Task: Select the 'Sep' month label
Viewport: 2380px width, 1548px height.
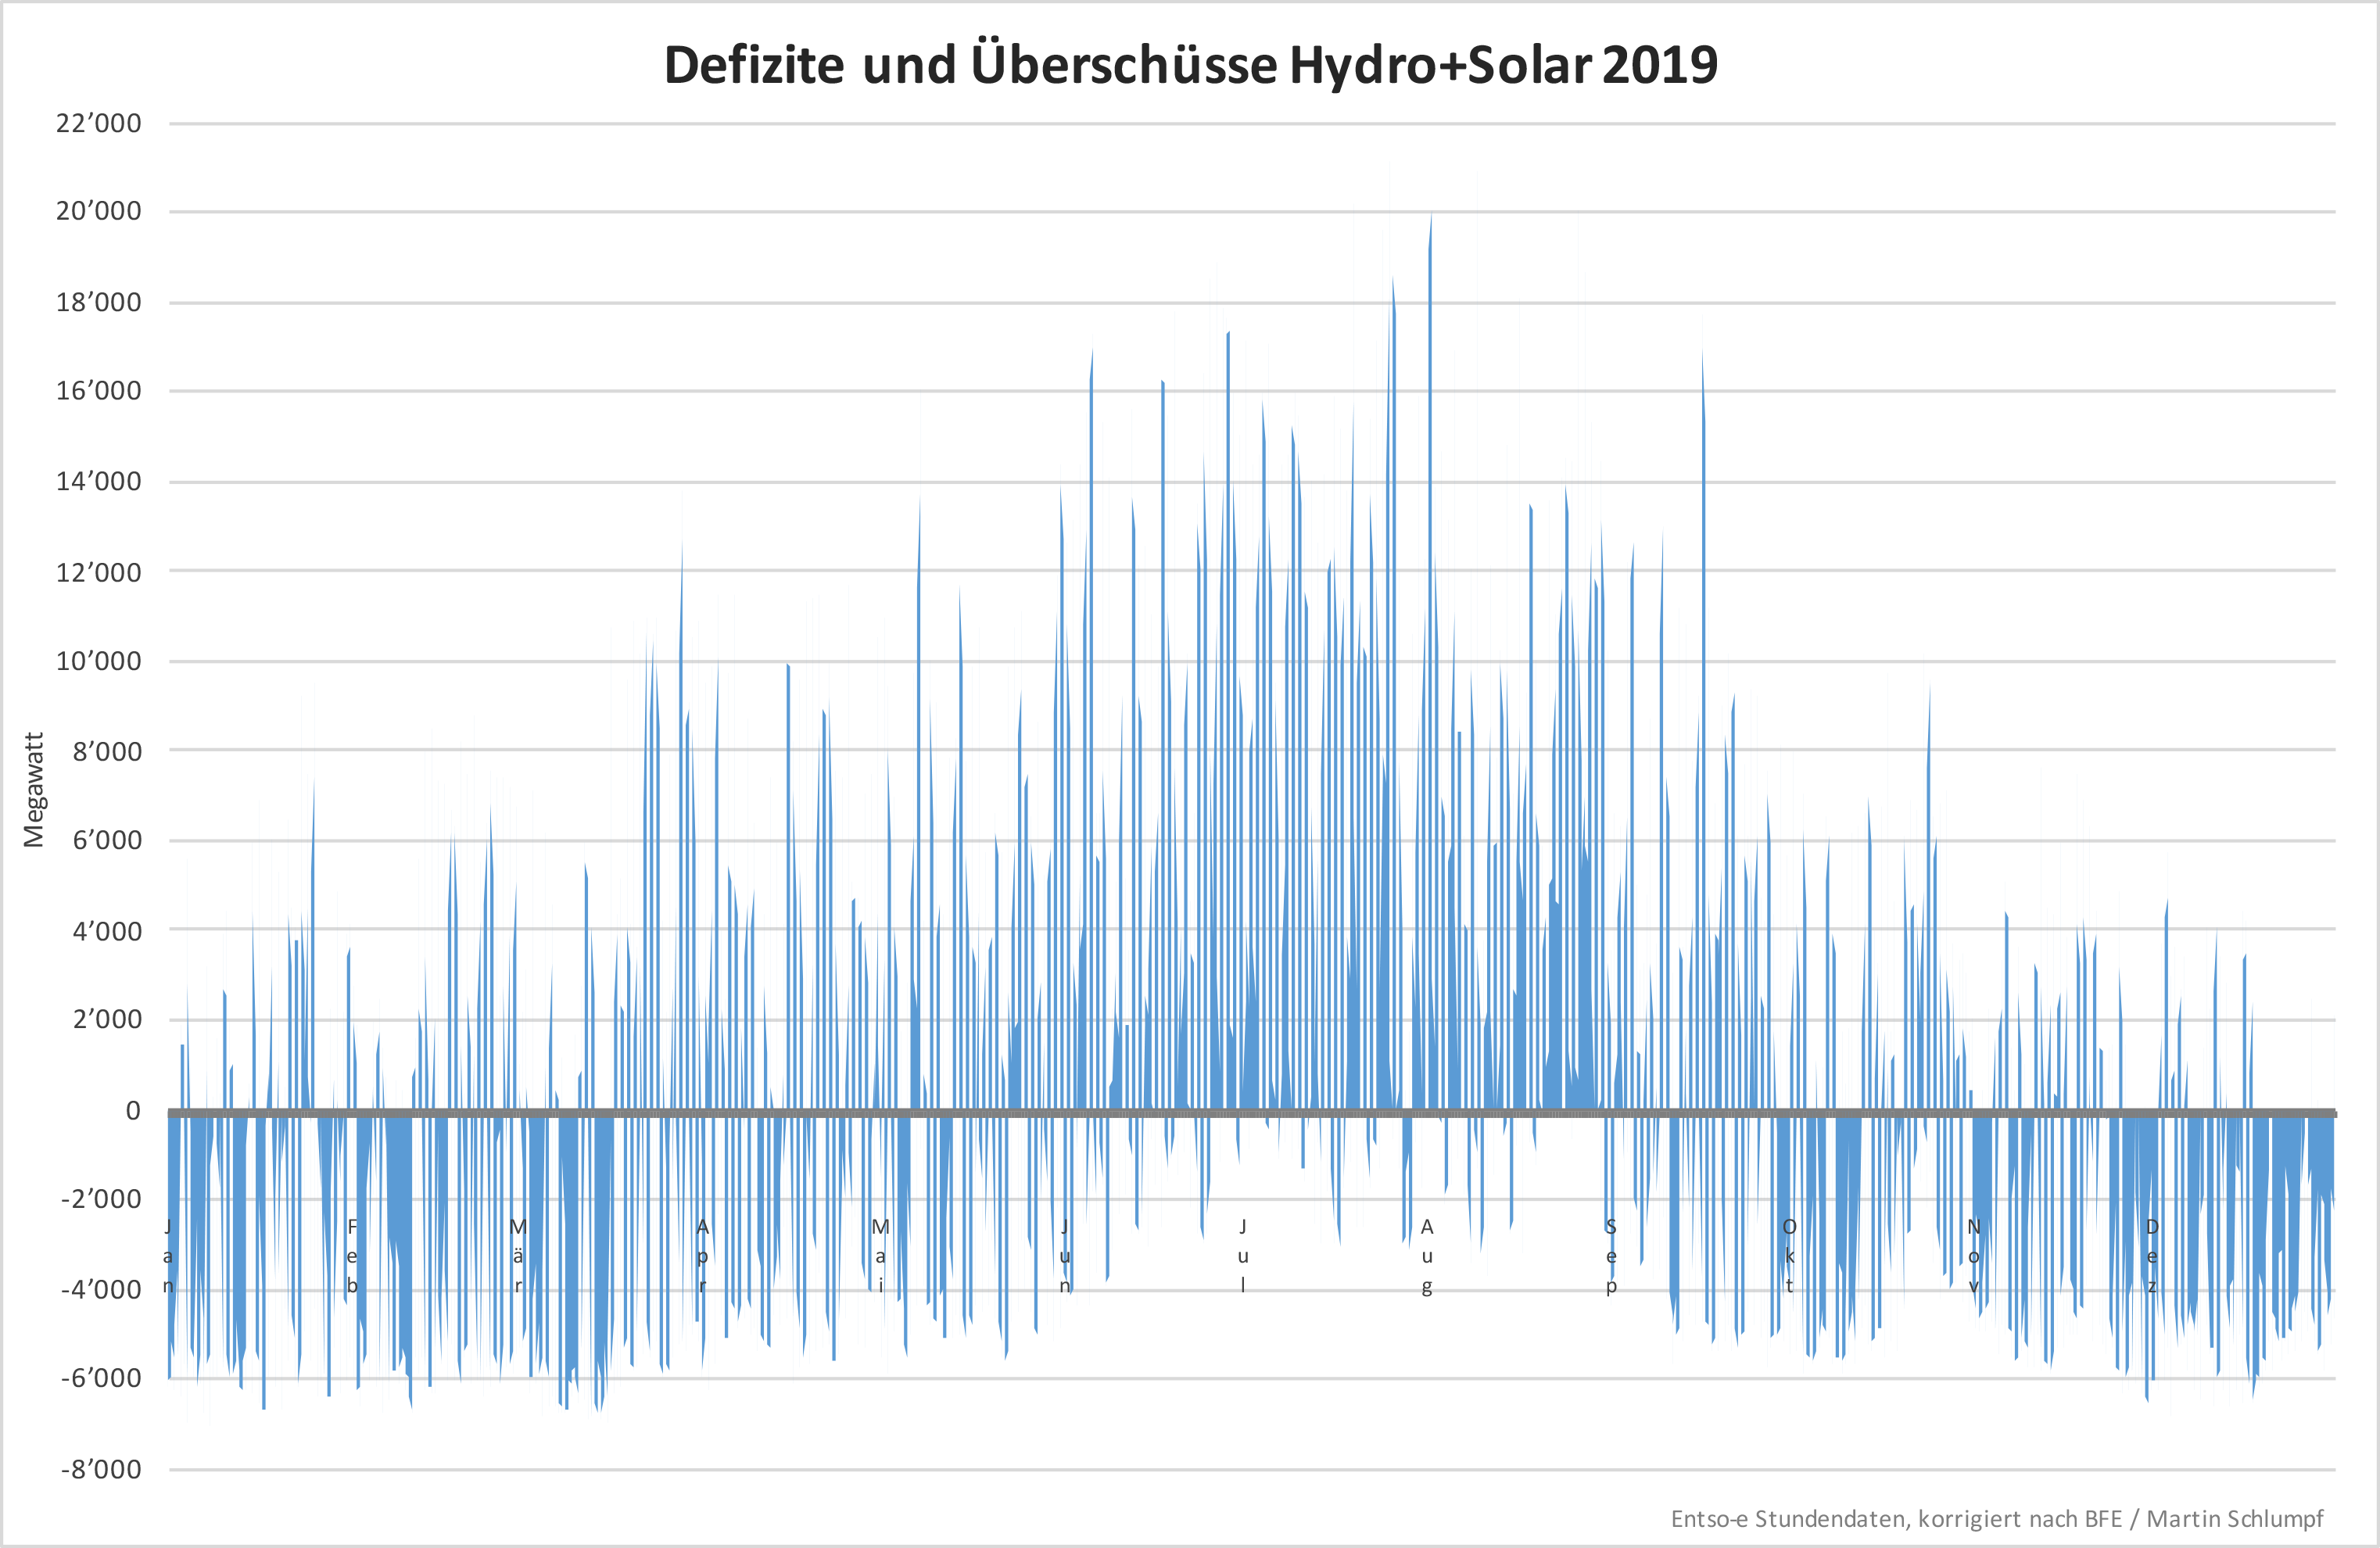Action: [x=1611, y=1256]
